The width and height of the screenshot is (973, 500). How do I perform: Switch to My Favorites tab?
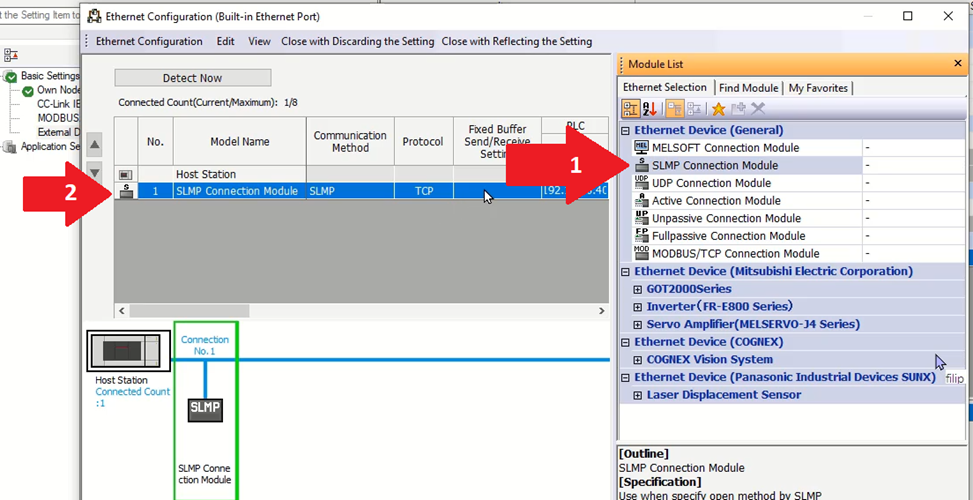tap(818, 88)
